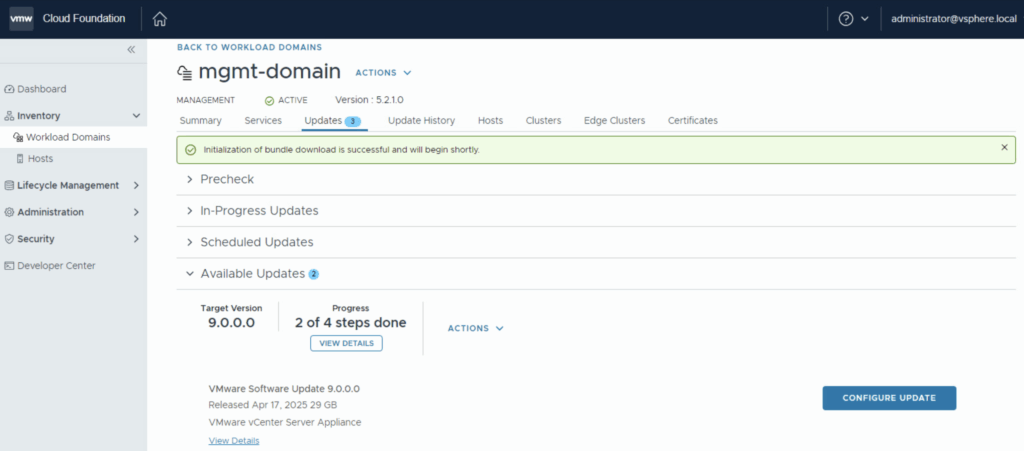Collapse the sidebar with double chevron icon
The height and width of the screenshot is (451, 1024).
(x=131, y=50)
